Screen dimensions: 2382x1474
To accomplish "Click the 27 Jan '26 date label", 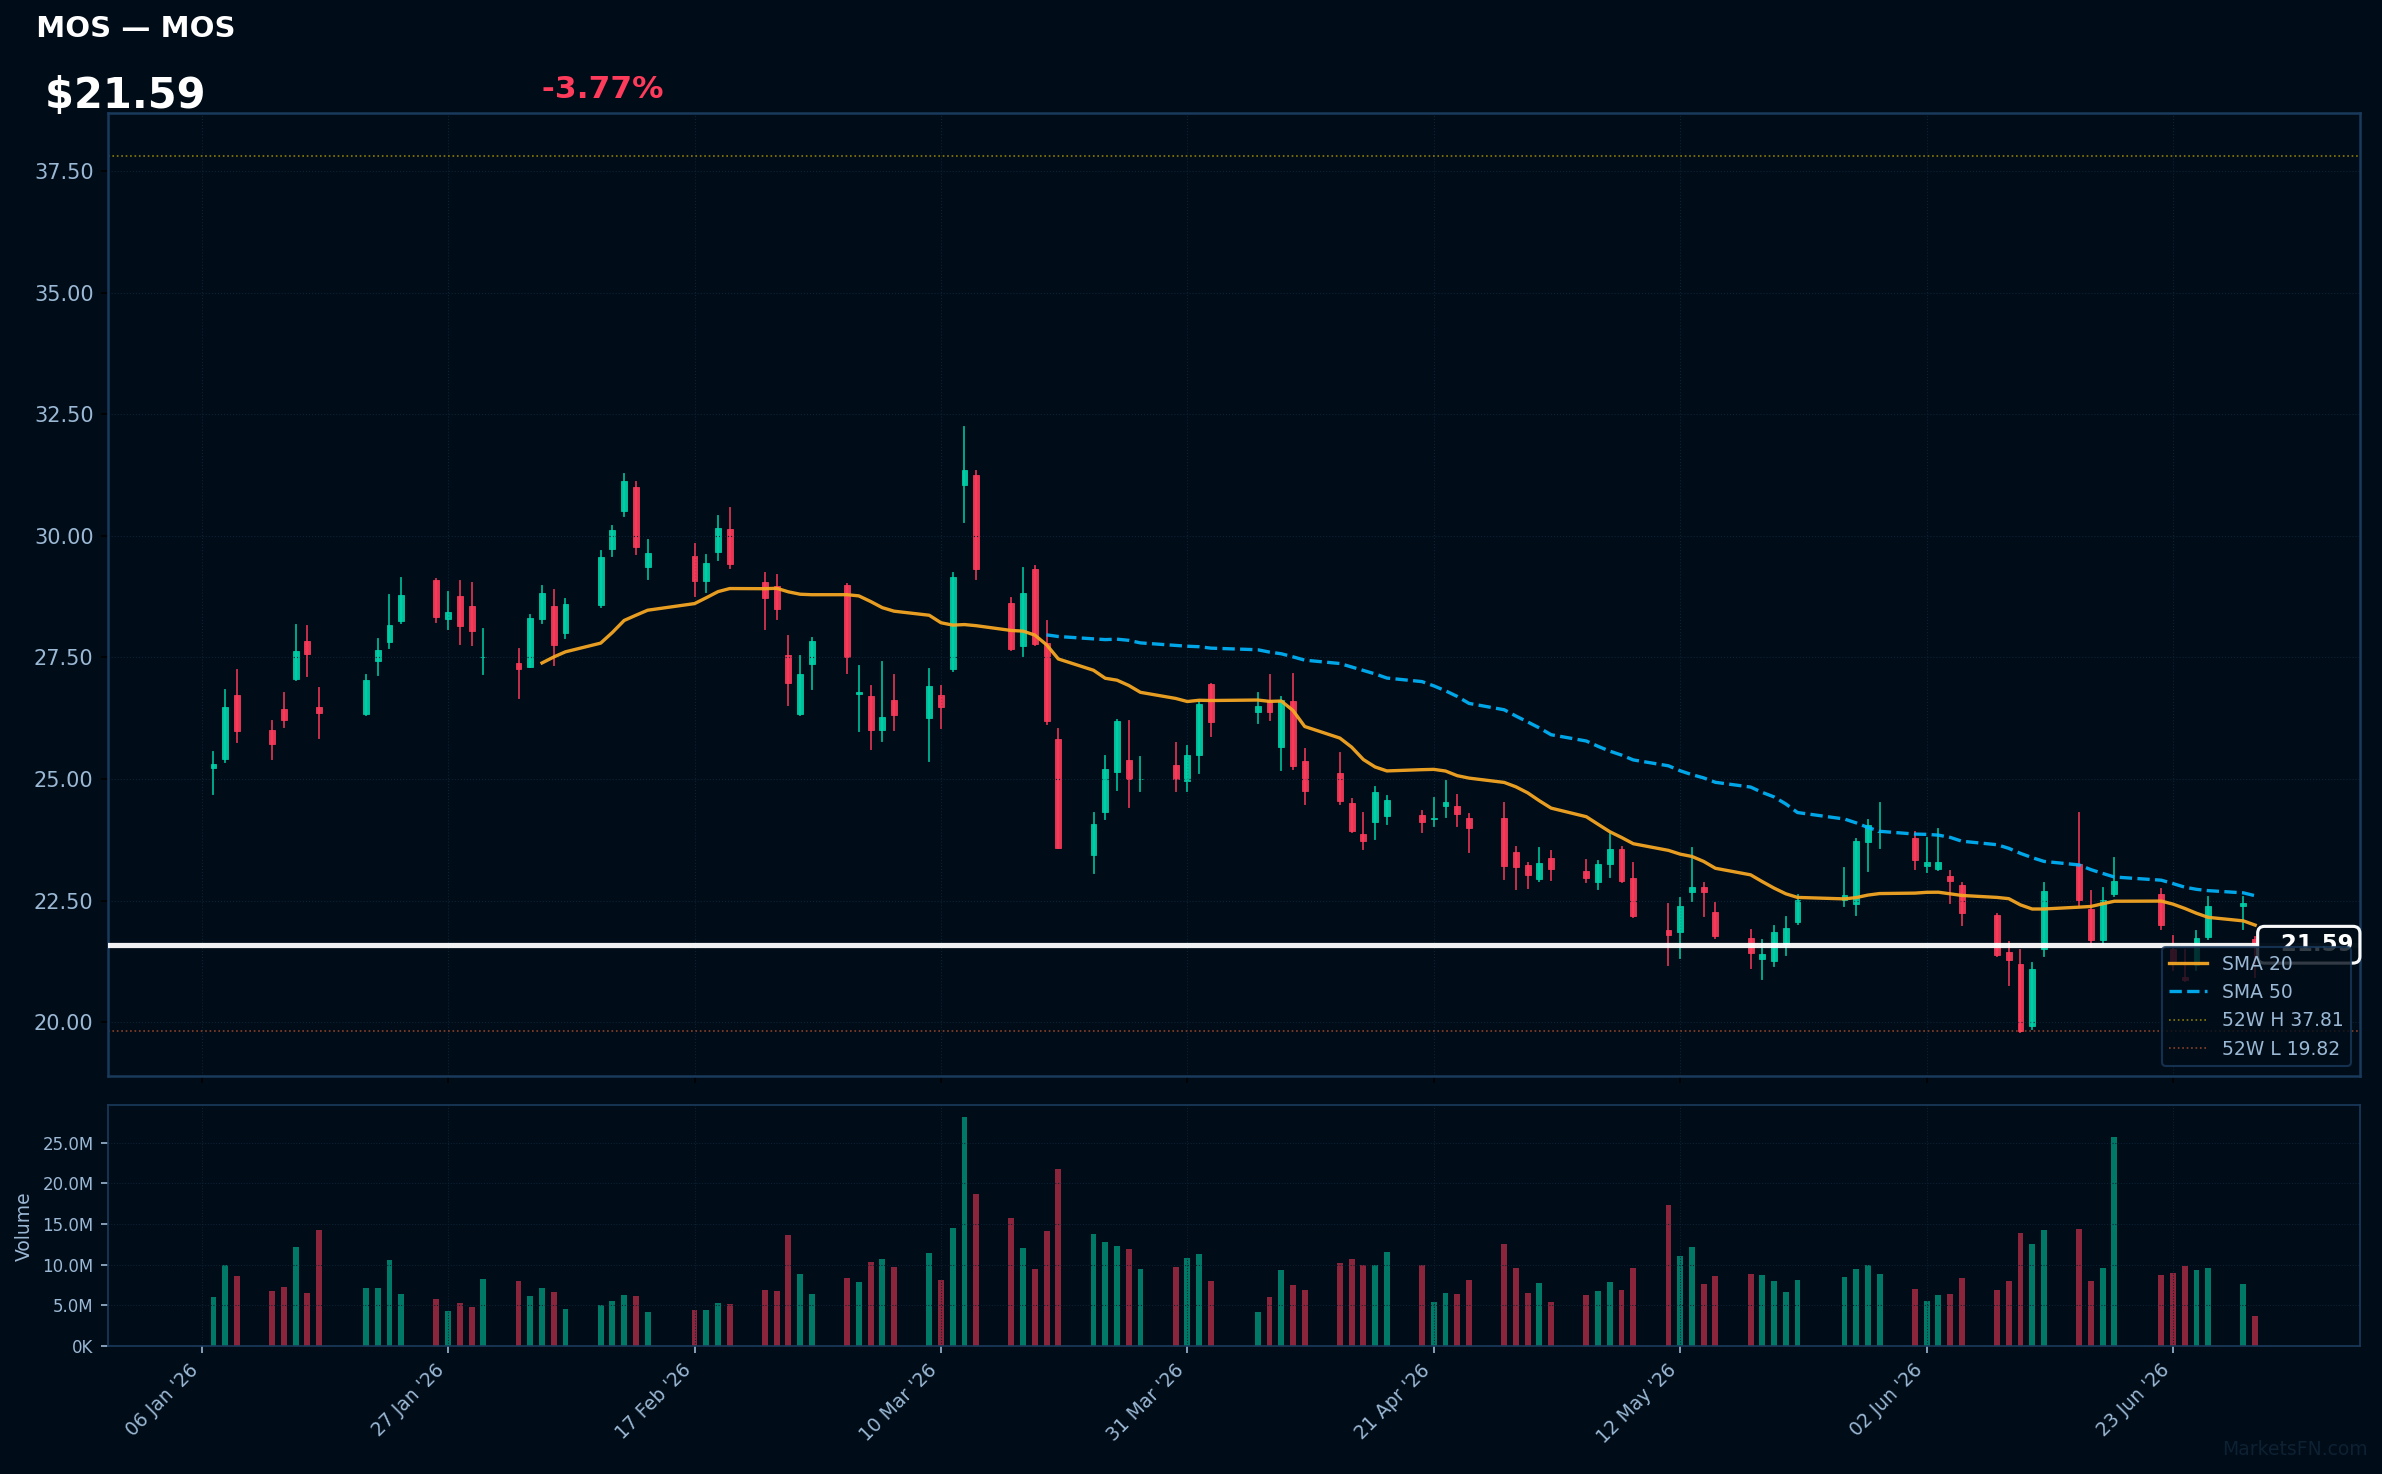I will pos(408,1400).
